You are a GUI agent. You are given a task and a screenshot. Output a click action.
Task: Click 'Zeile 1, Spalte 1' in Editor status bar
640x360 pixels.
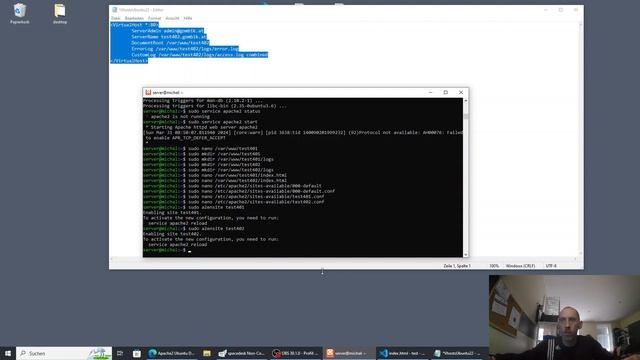[x=457, y=266]
